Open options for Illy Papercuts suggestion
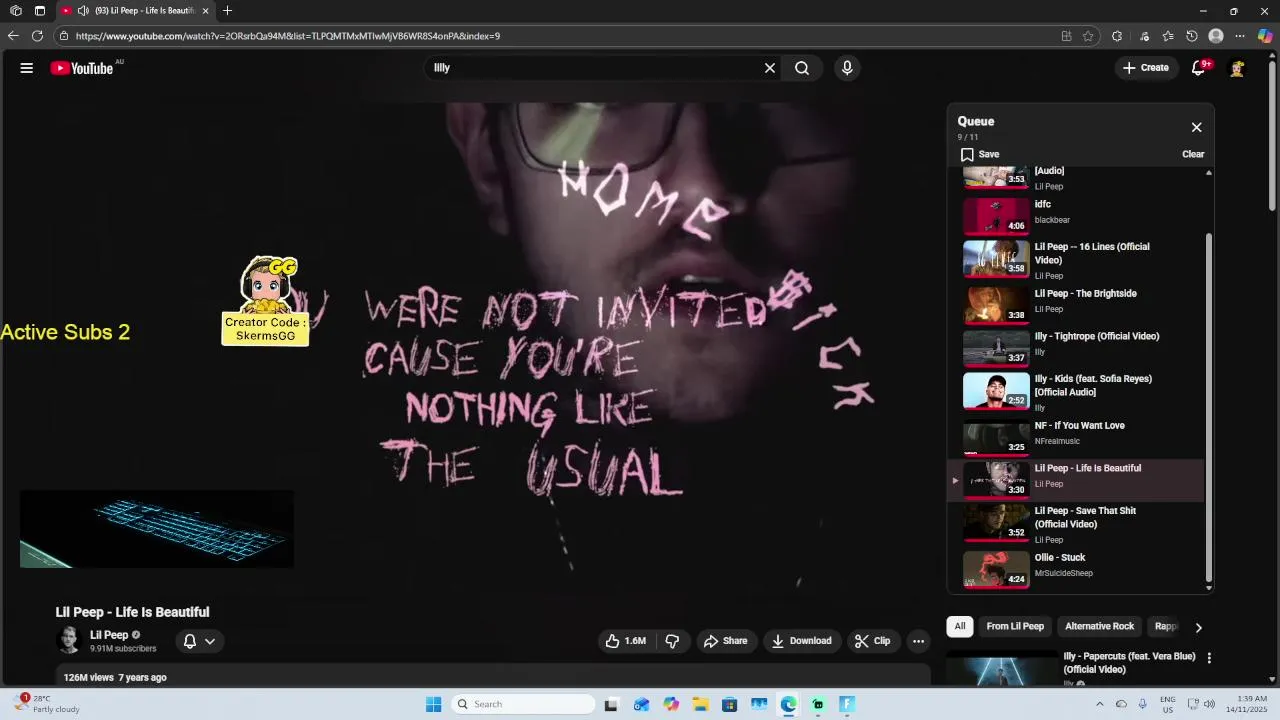Image resolution: width=1280 pixels, height=720 pixels. pyautogui.click(x=1209, y=658)
